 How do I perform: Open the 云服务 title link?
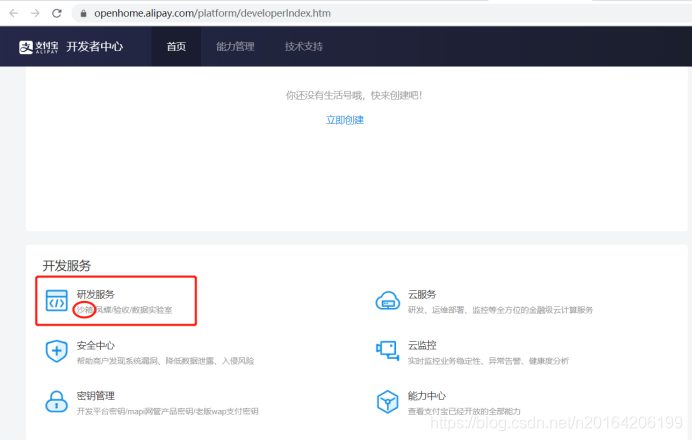[422, 294]
